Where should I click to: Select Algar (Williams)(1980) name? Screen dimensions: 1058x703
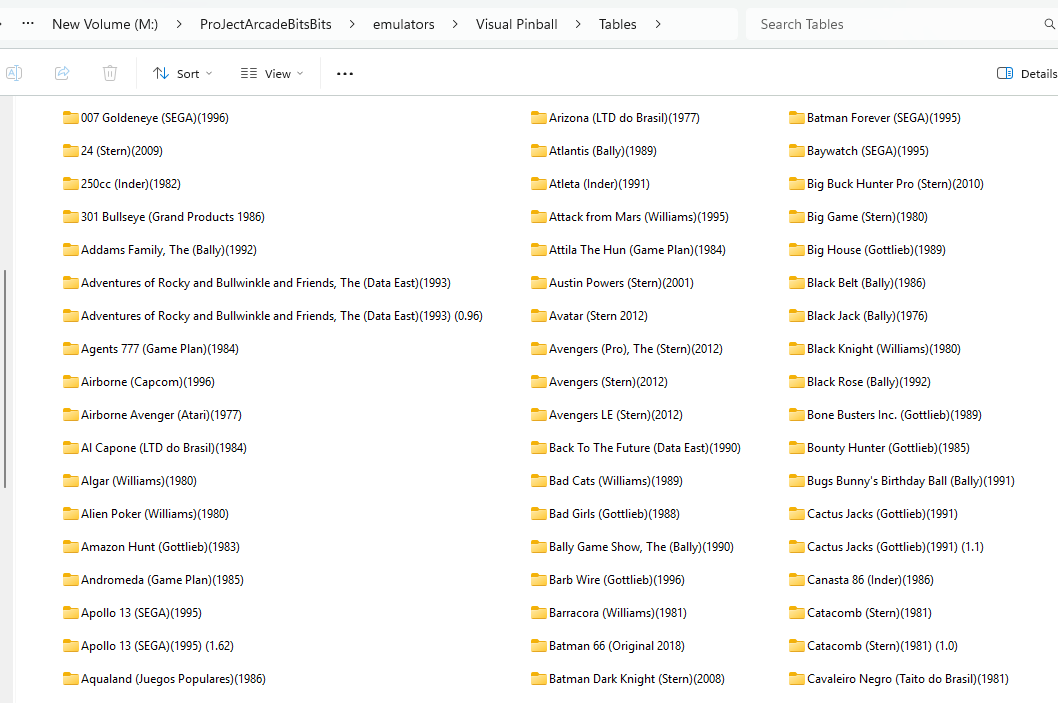(139, 481)
